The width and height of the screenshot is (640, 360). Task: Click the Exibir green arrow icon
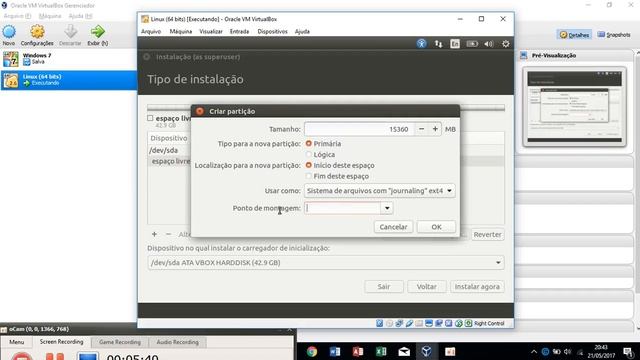pyautogui.click(x=98, y=32)
